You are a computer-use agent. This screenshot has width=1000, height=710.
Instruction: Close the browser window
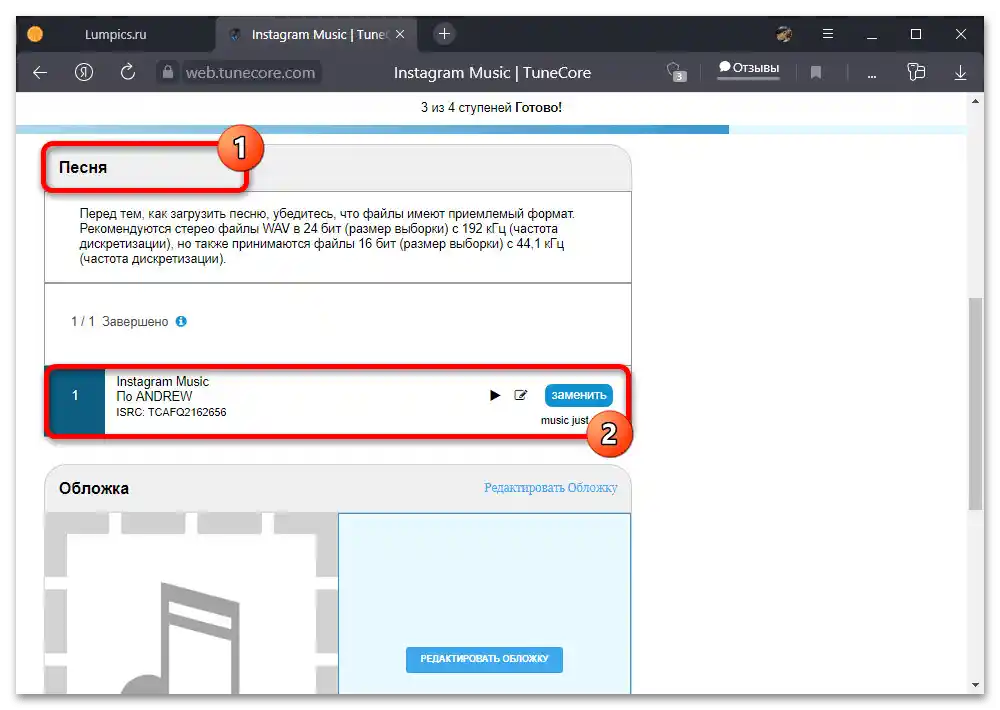(960, 34)
